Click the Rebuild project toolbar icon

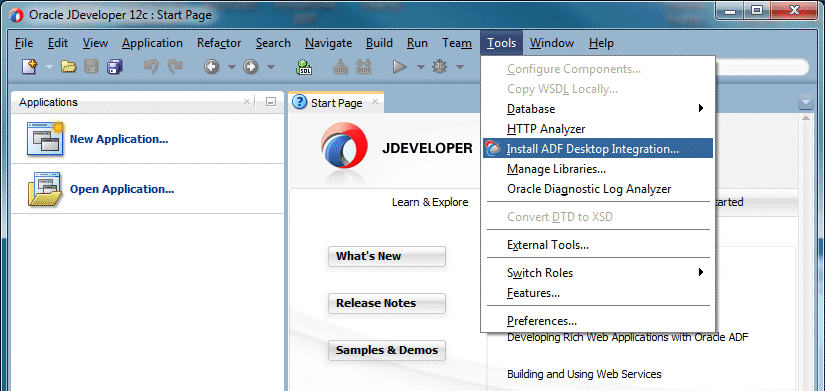point(364,67)
